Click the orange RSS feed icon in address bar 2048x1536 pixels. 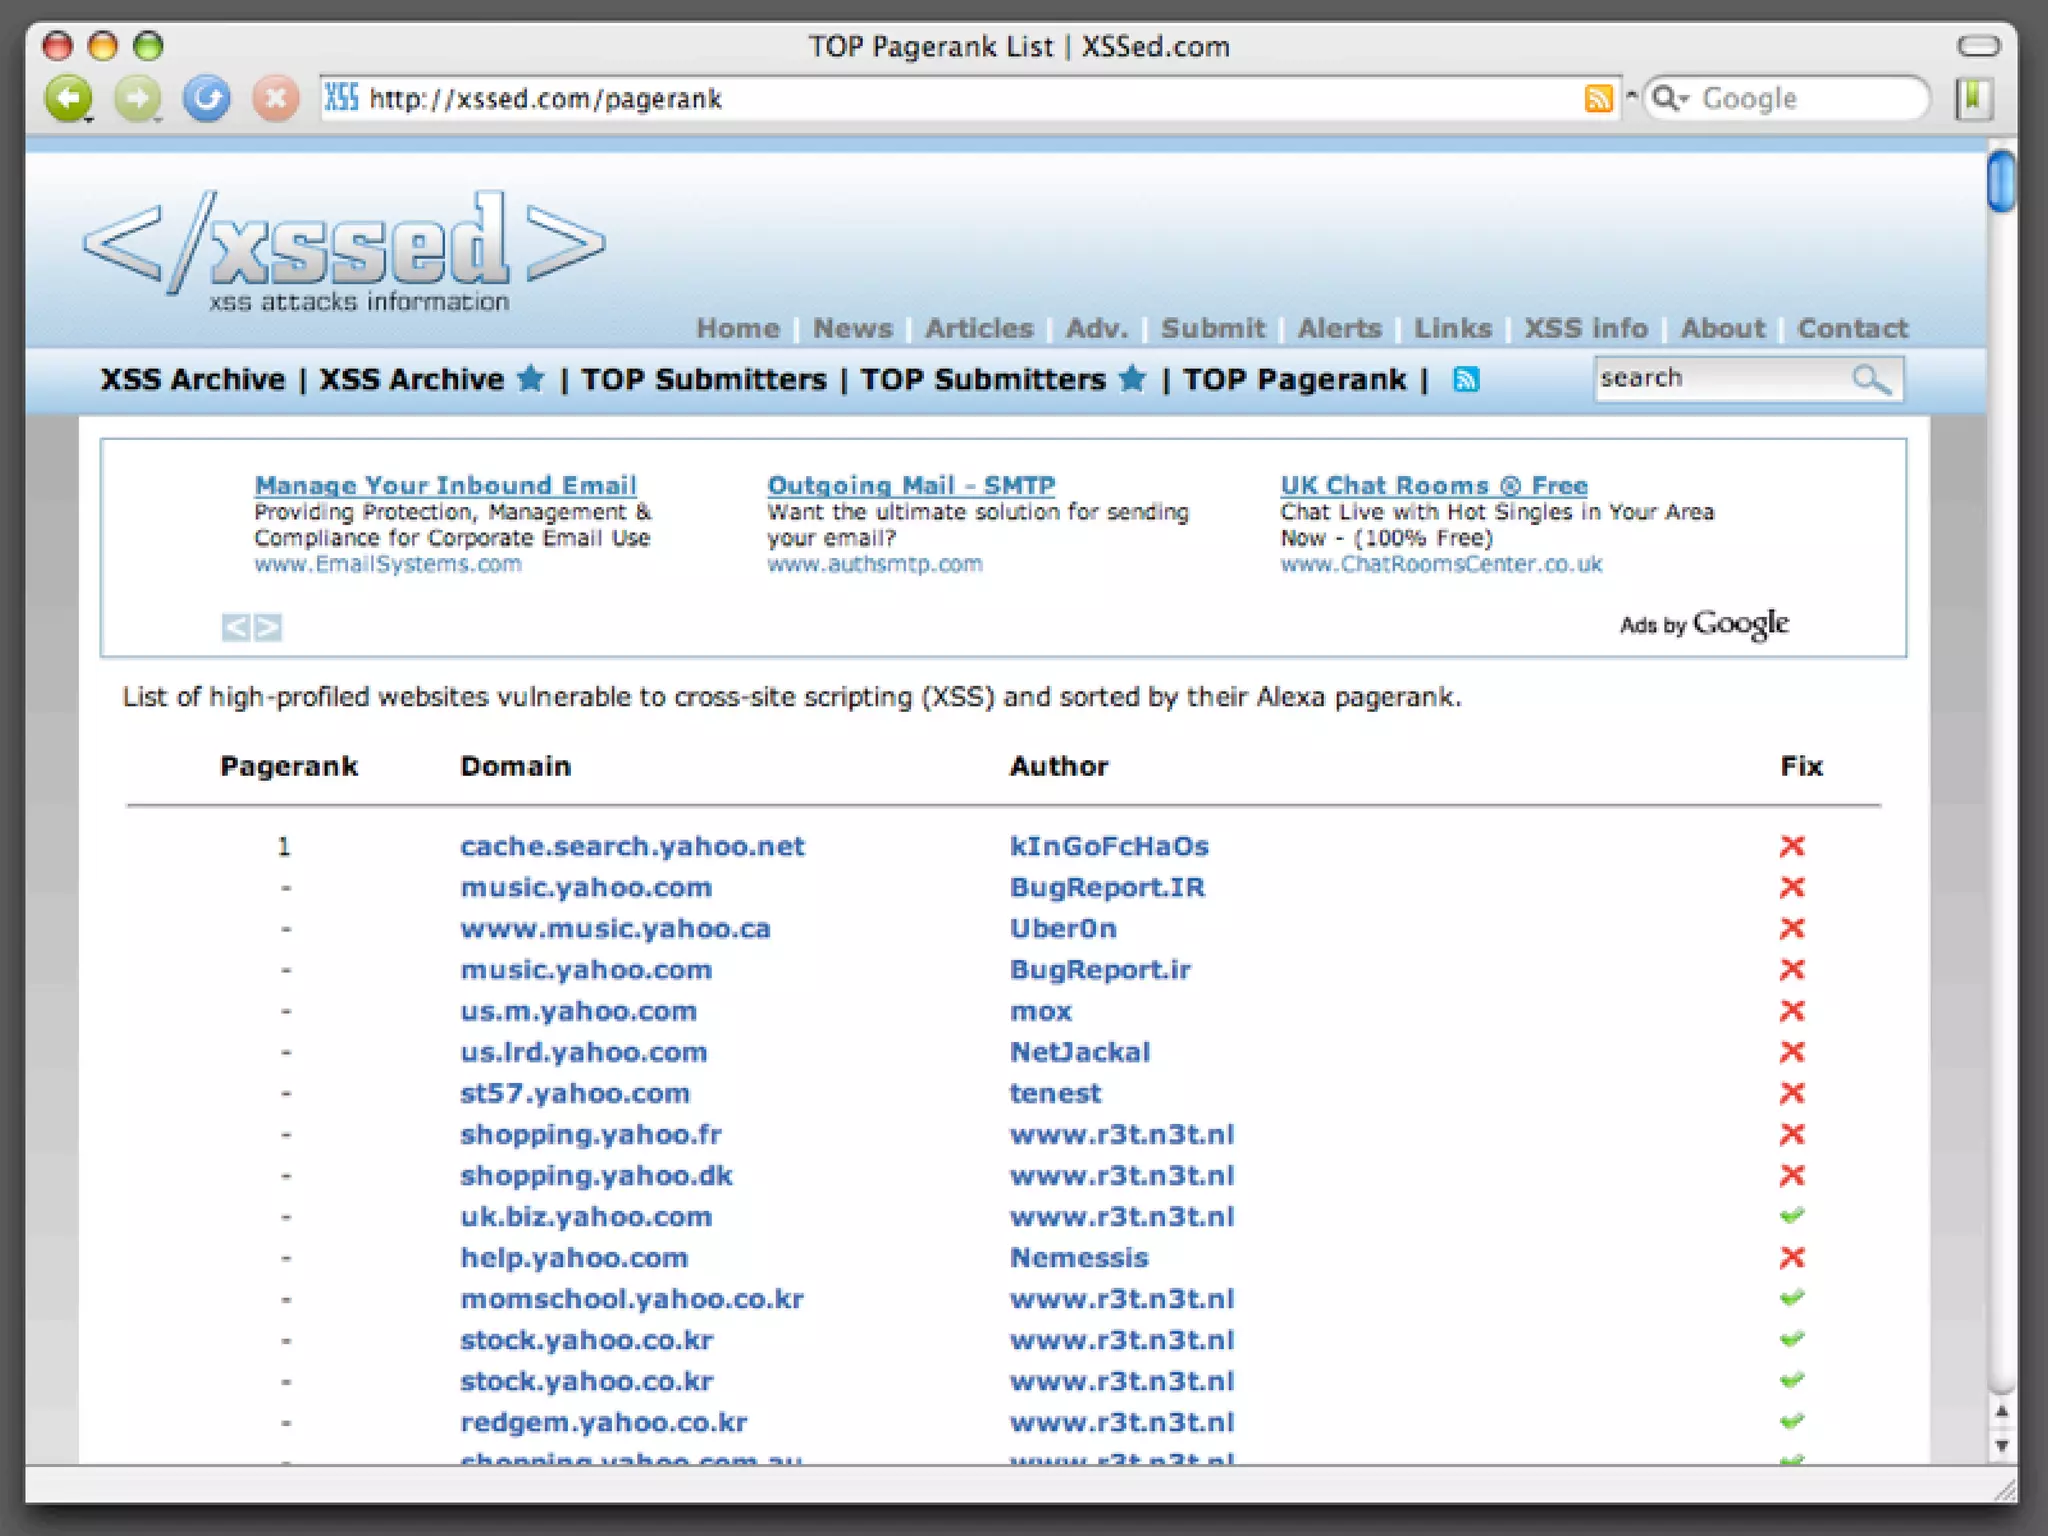pos(1598,98)
